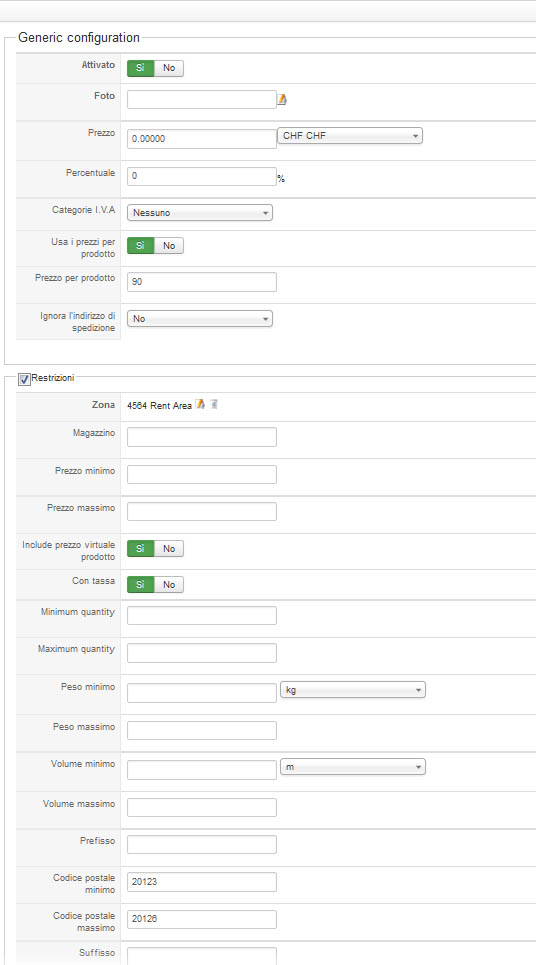
Task: Uncheck the Restrizioni checkbox
Action: [24, 379]
